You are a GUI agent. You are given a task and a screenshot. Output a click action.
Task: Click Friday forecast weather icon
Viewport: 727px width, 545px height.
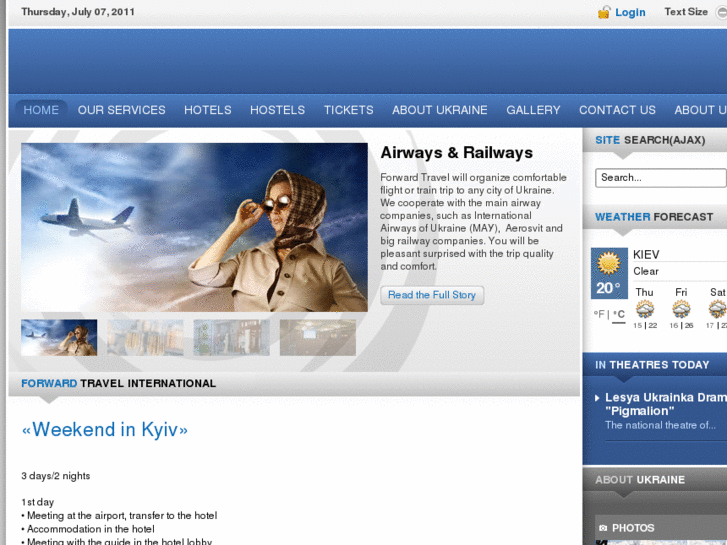pyautogui.click(x=681, y=309)
